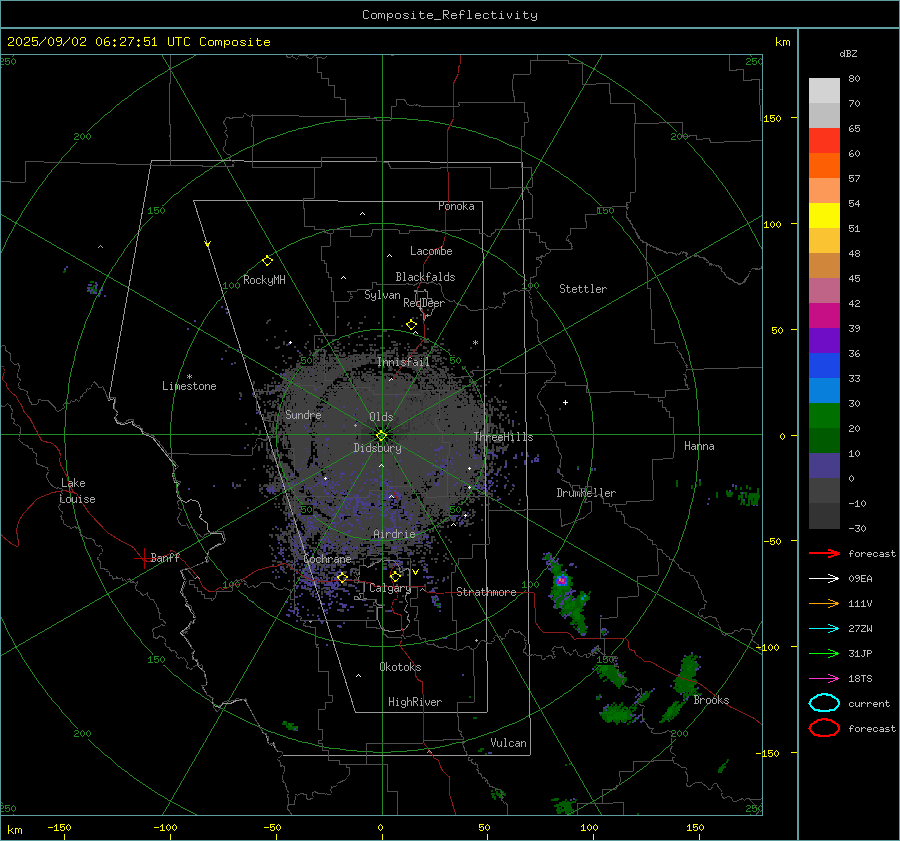Select the magenta 42-39 dBZ color swatch

click(x=824, y=316)
